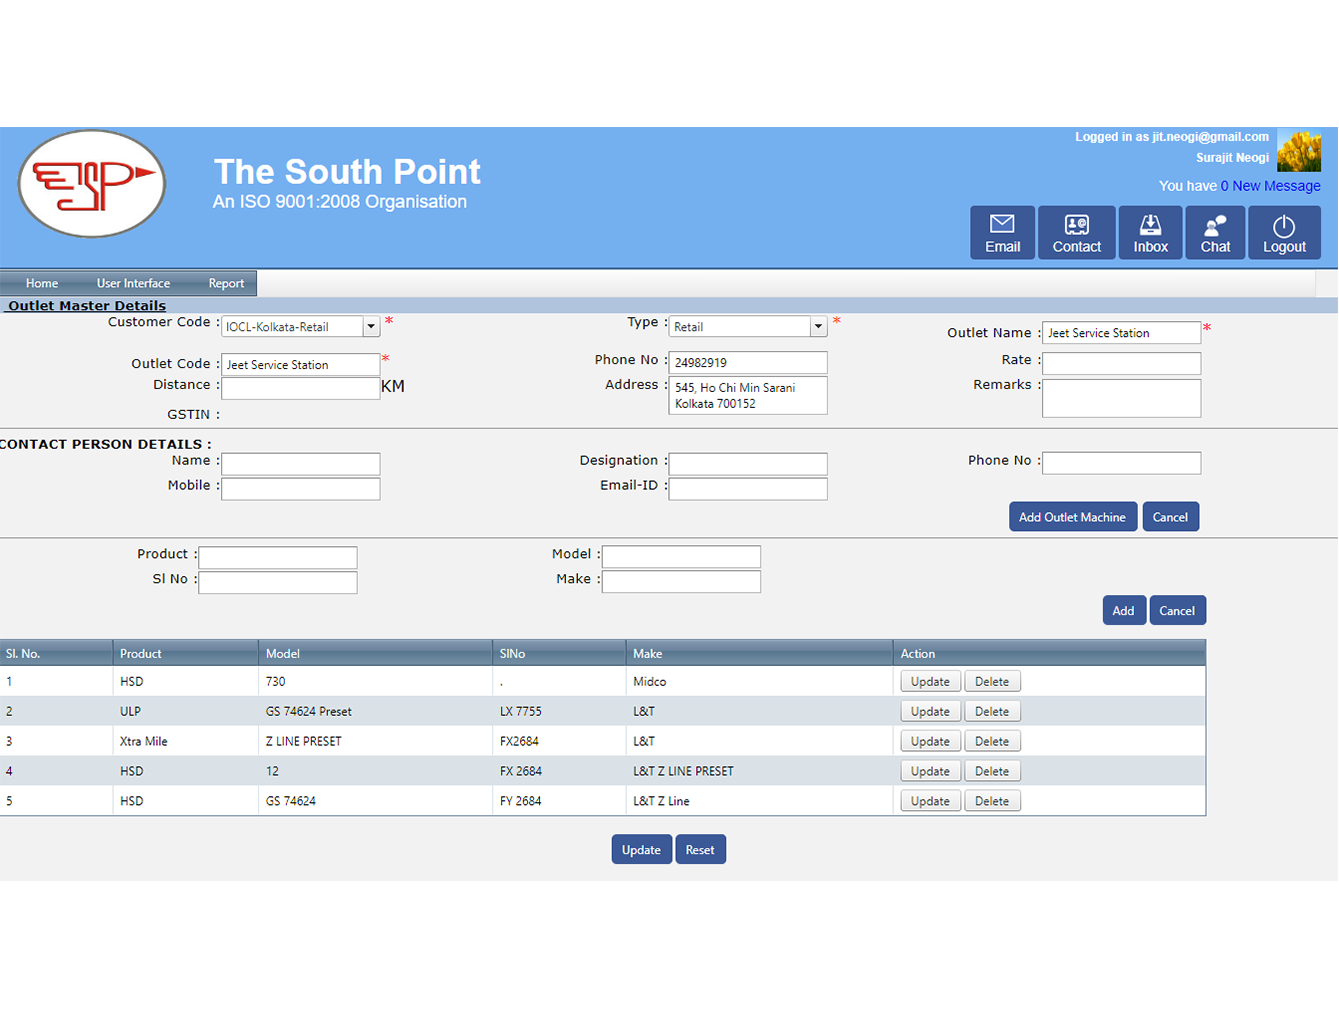Click the contact person Phone No field
The width and height of the screenshot is (1339, 1009).
click(1121, 463)
